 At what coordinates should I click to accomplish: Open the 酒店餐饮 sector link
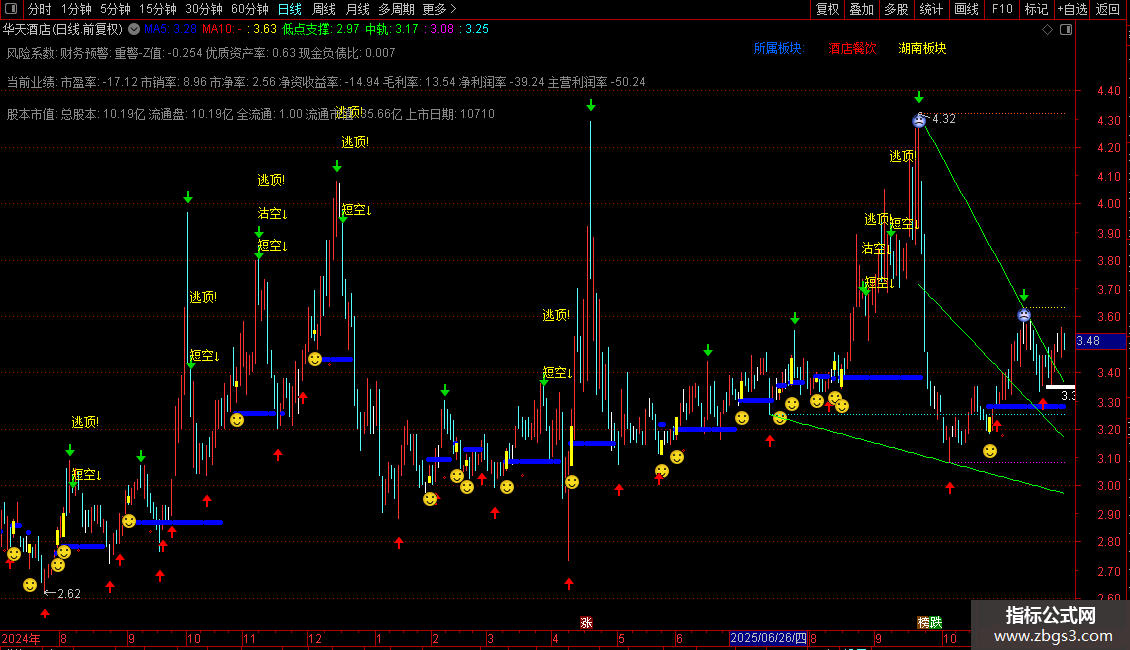click(852, 48)
